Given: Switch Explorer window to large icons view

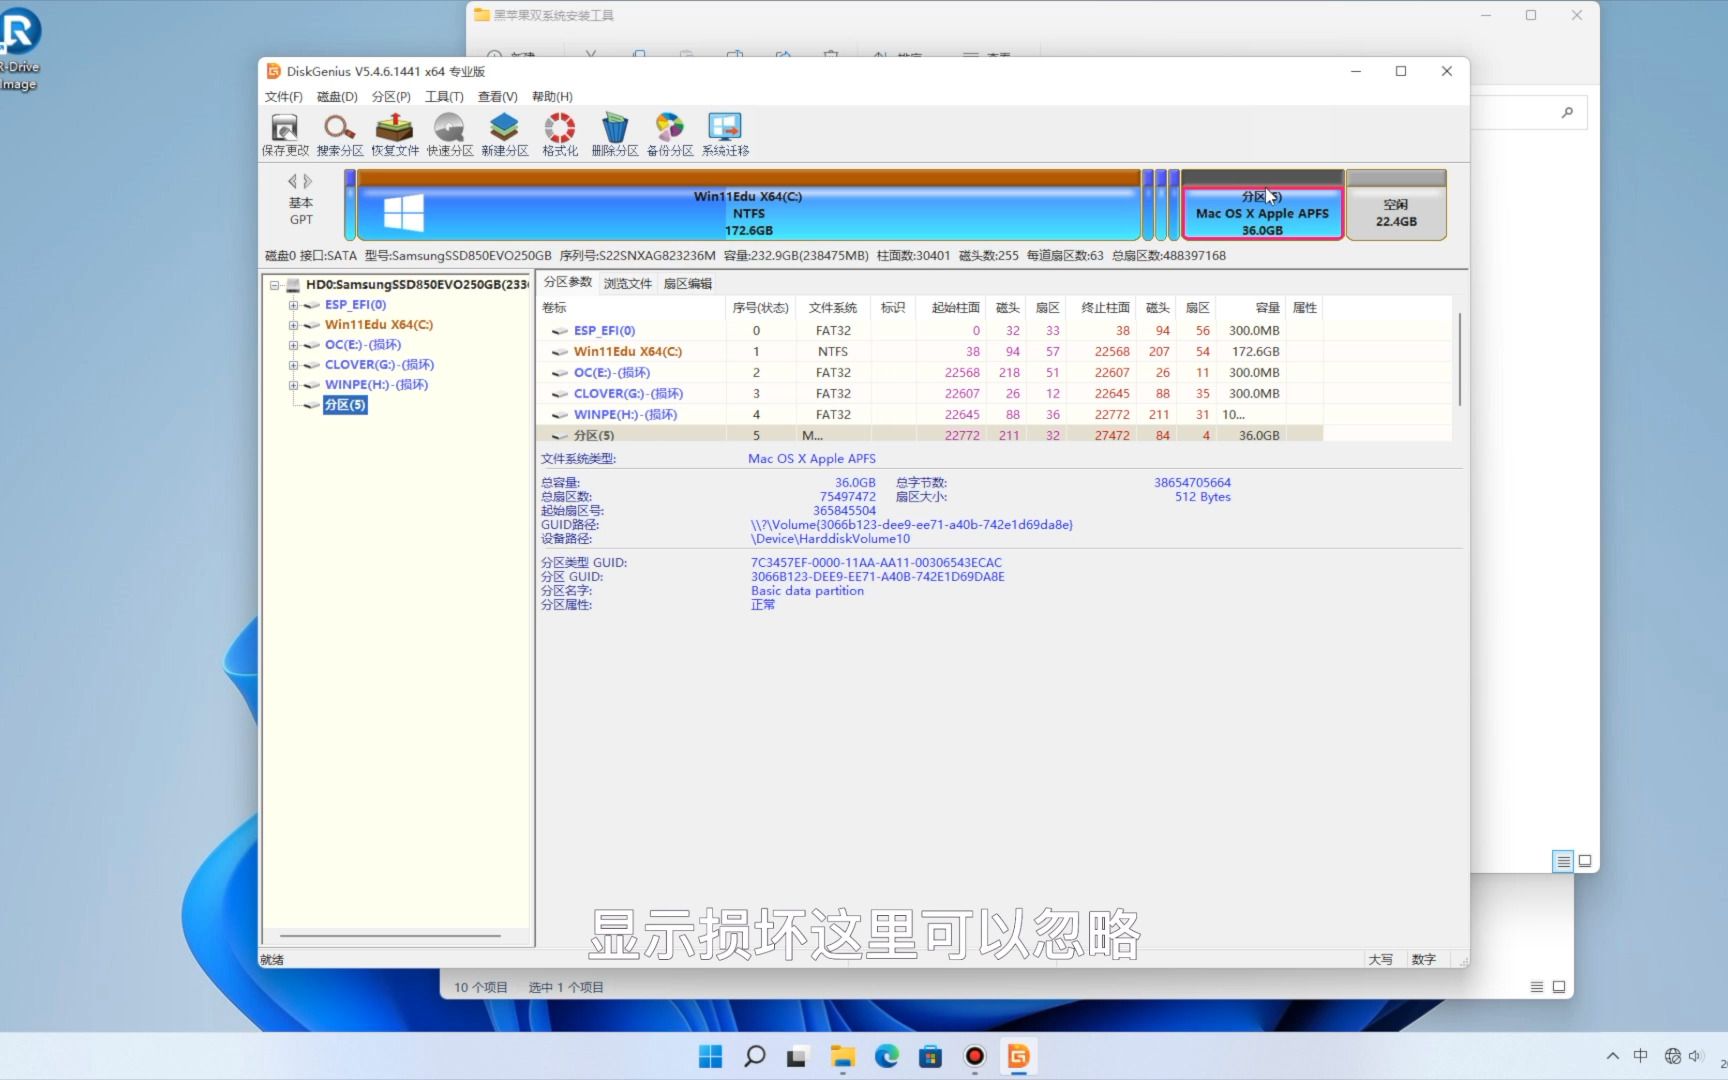Looking at the screenshot, I should click(1585, 861).
